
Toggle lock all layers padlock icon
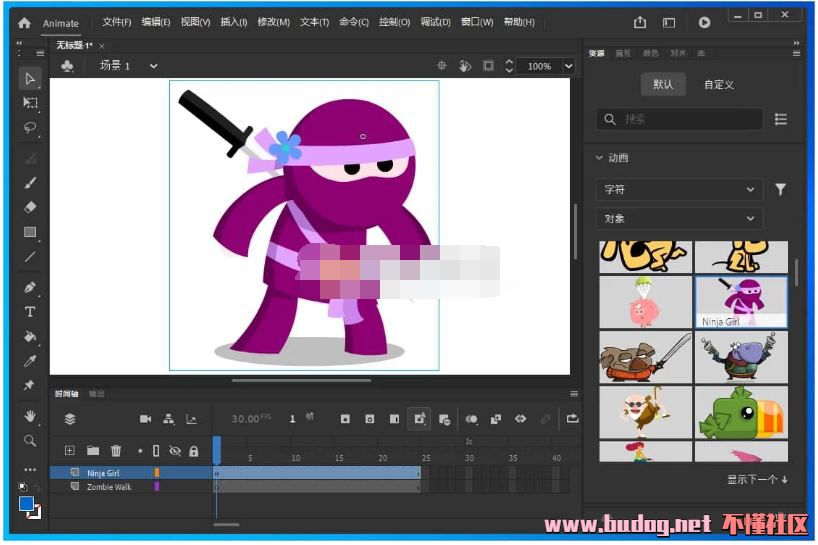click(193, 451)
